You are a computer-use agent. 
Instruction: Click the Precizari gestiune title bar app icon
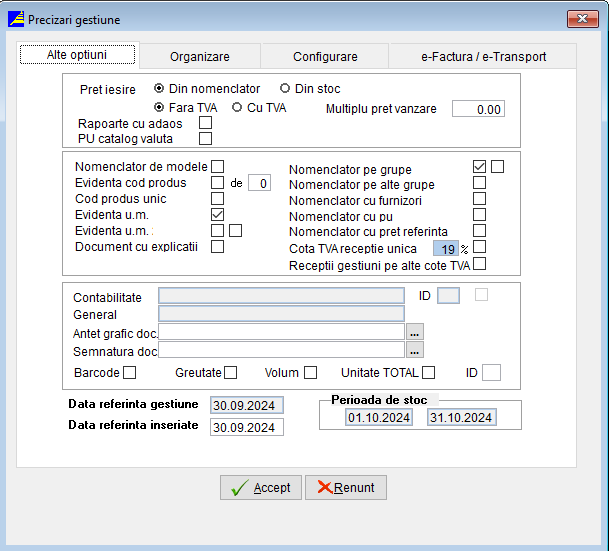(x=17, y=18)
